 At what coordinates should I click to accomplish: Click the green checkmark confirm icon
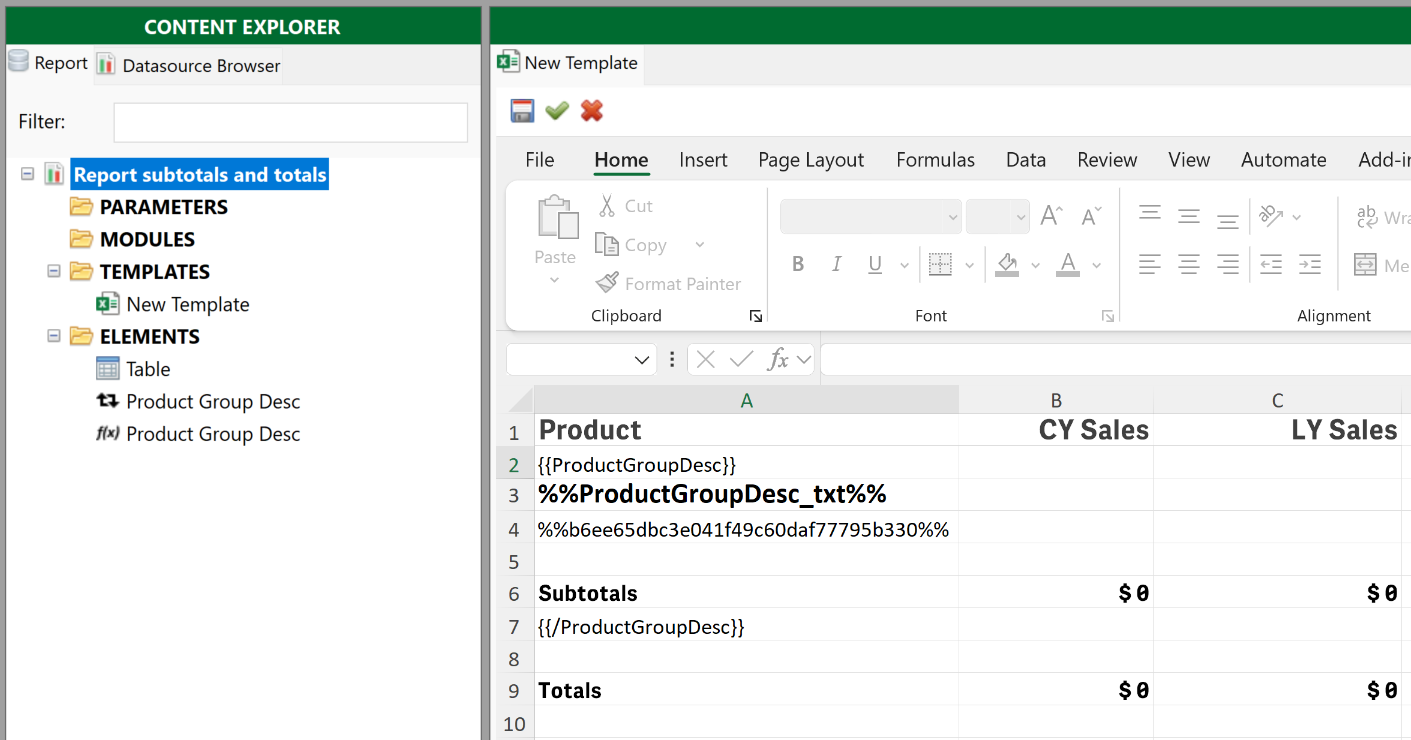point(557,111)
